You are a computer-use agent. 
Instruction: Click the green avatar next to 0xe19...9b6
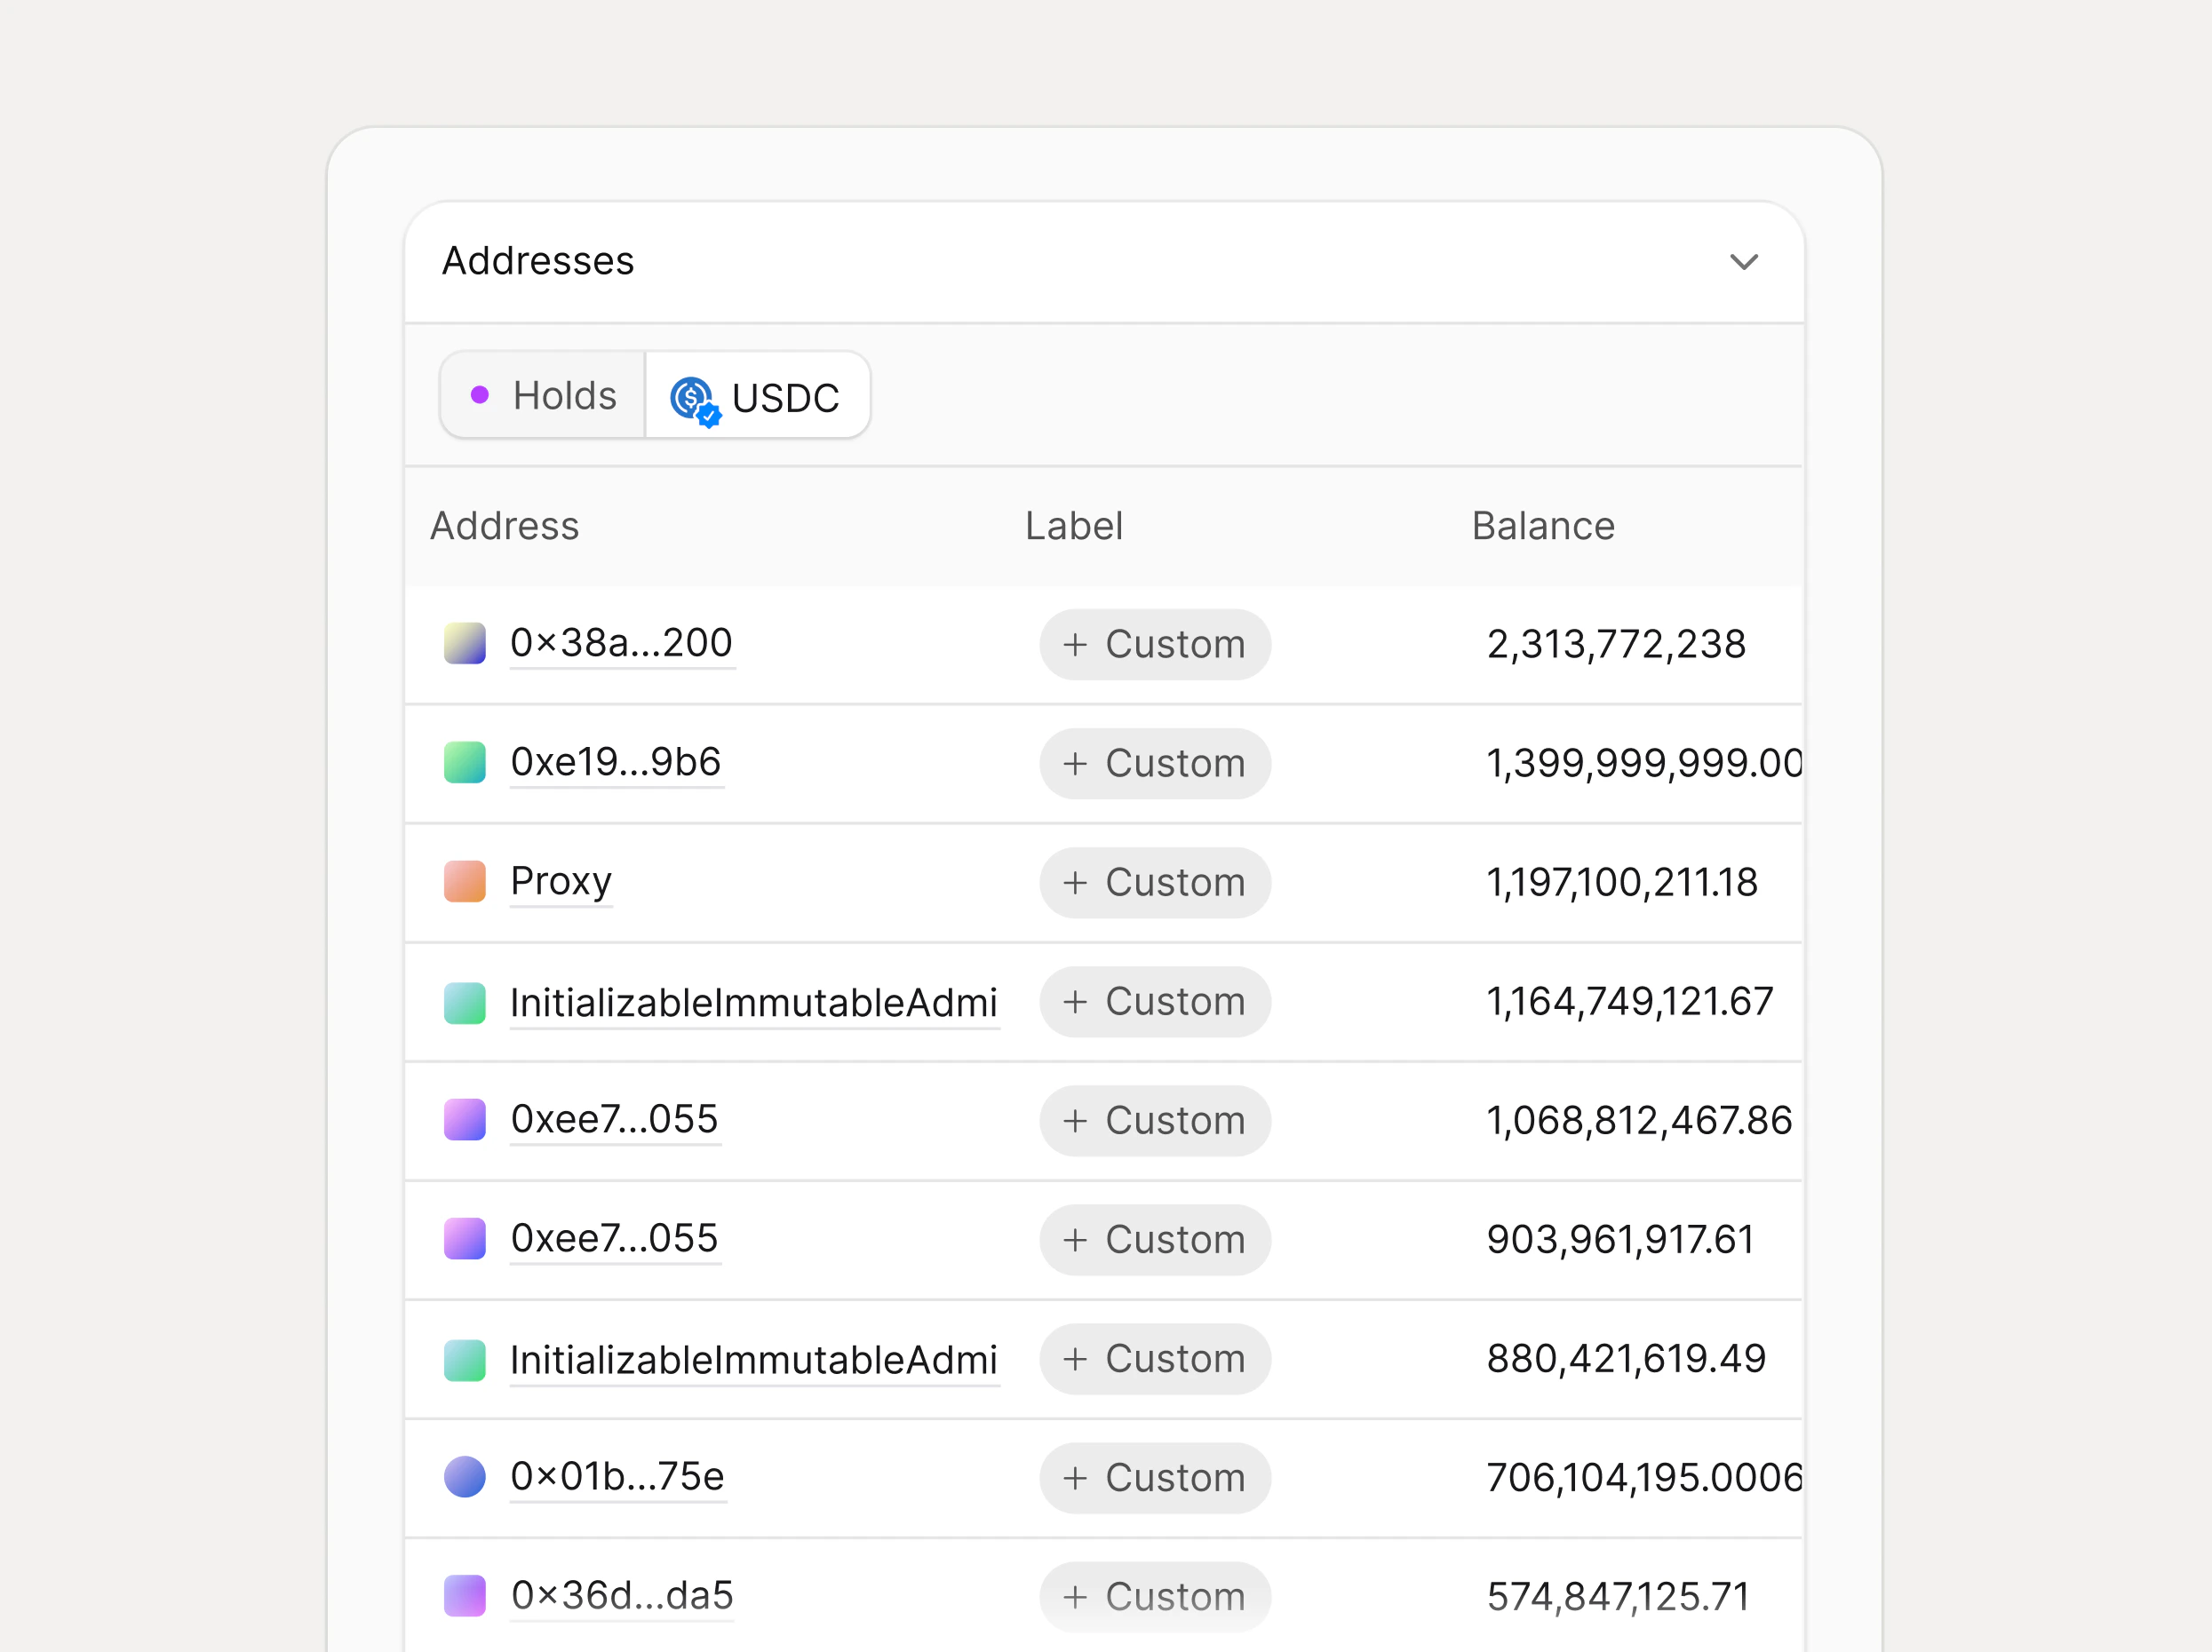click(x=464, y=762)
